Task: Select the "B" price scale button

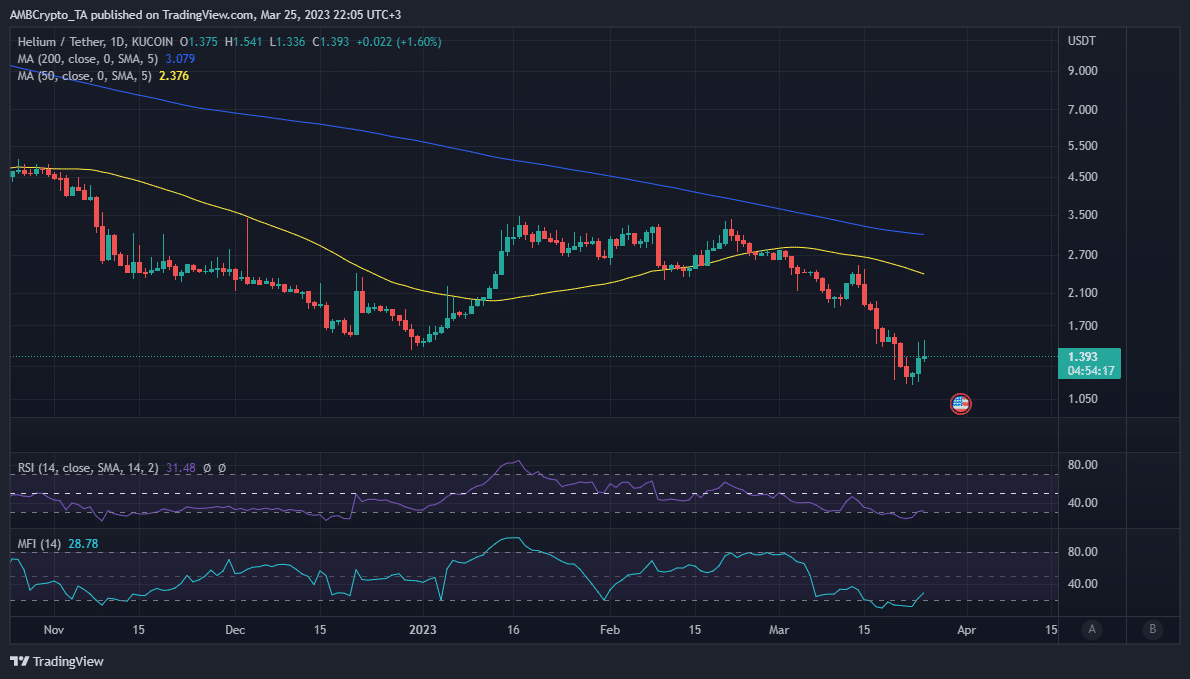Action: point(1152,630)
